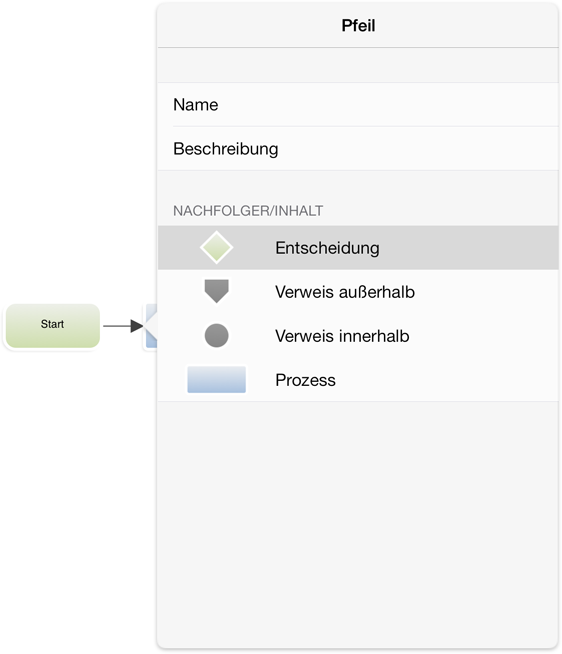Click the partially hidden blue shape behind popover
Image resolution: width=562 pixels, height=654 pixels.
(151, 326)
